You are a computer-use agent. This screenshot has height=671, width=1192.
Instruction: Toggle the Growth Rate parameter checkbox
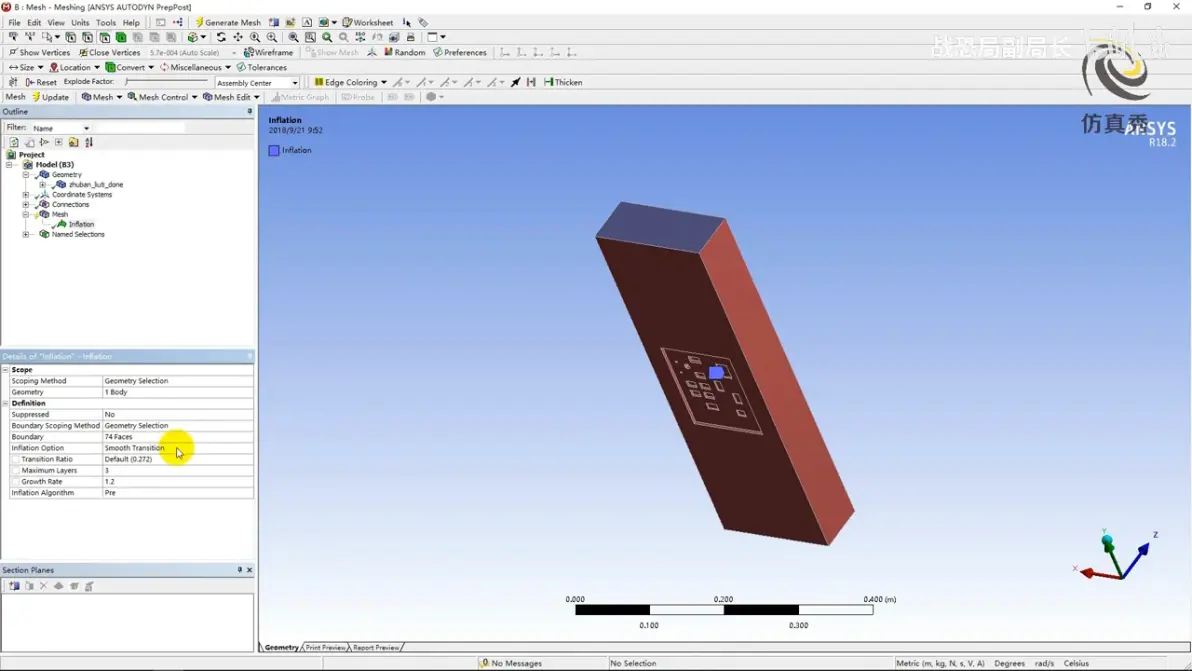(15, 482)
